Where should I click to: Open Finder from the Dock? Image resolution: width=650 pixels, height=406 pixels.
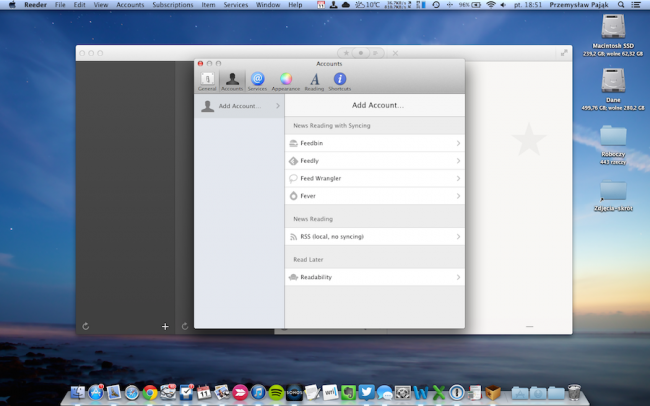point(78,392)
